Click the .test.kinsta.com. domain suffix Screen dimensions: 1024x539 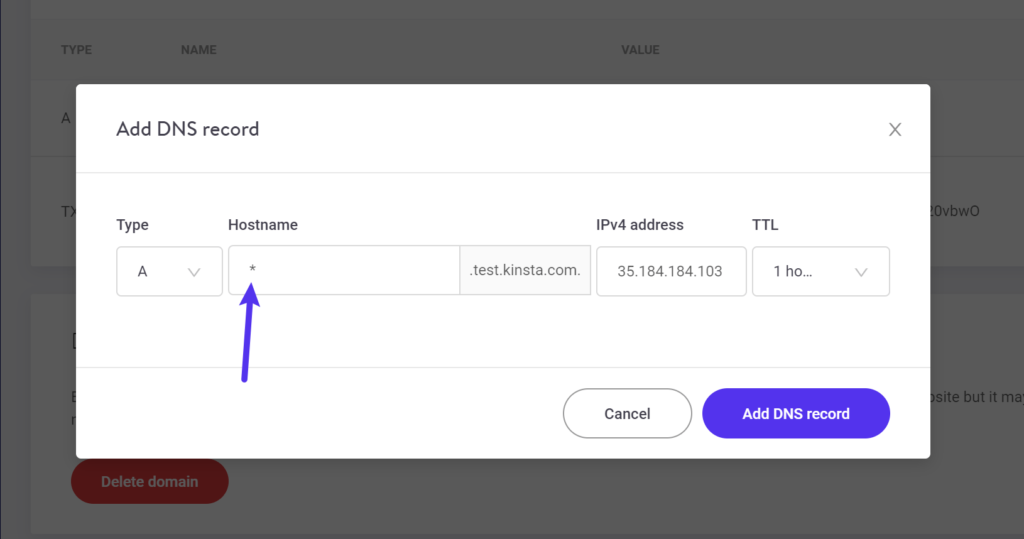pos(525,271)
